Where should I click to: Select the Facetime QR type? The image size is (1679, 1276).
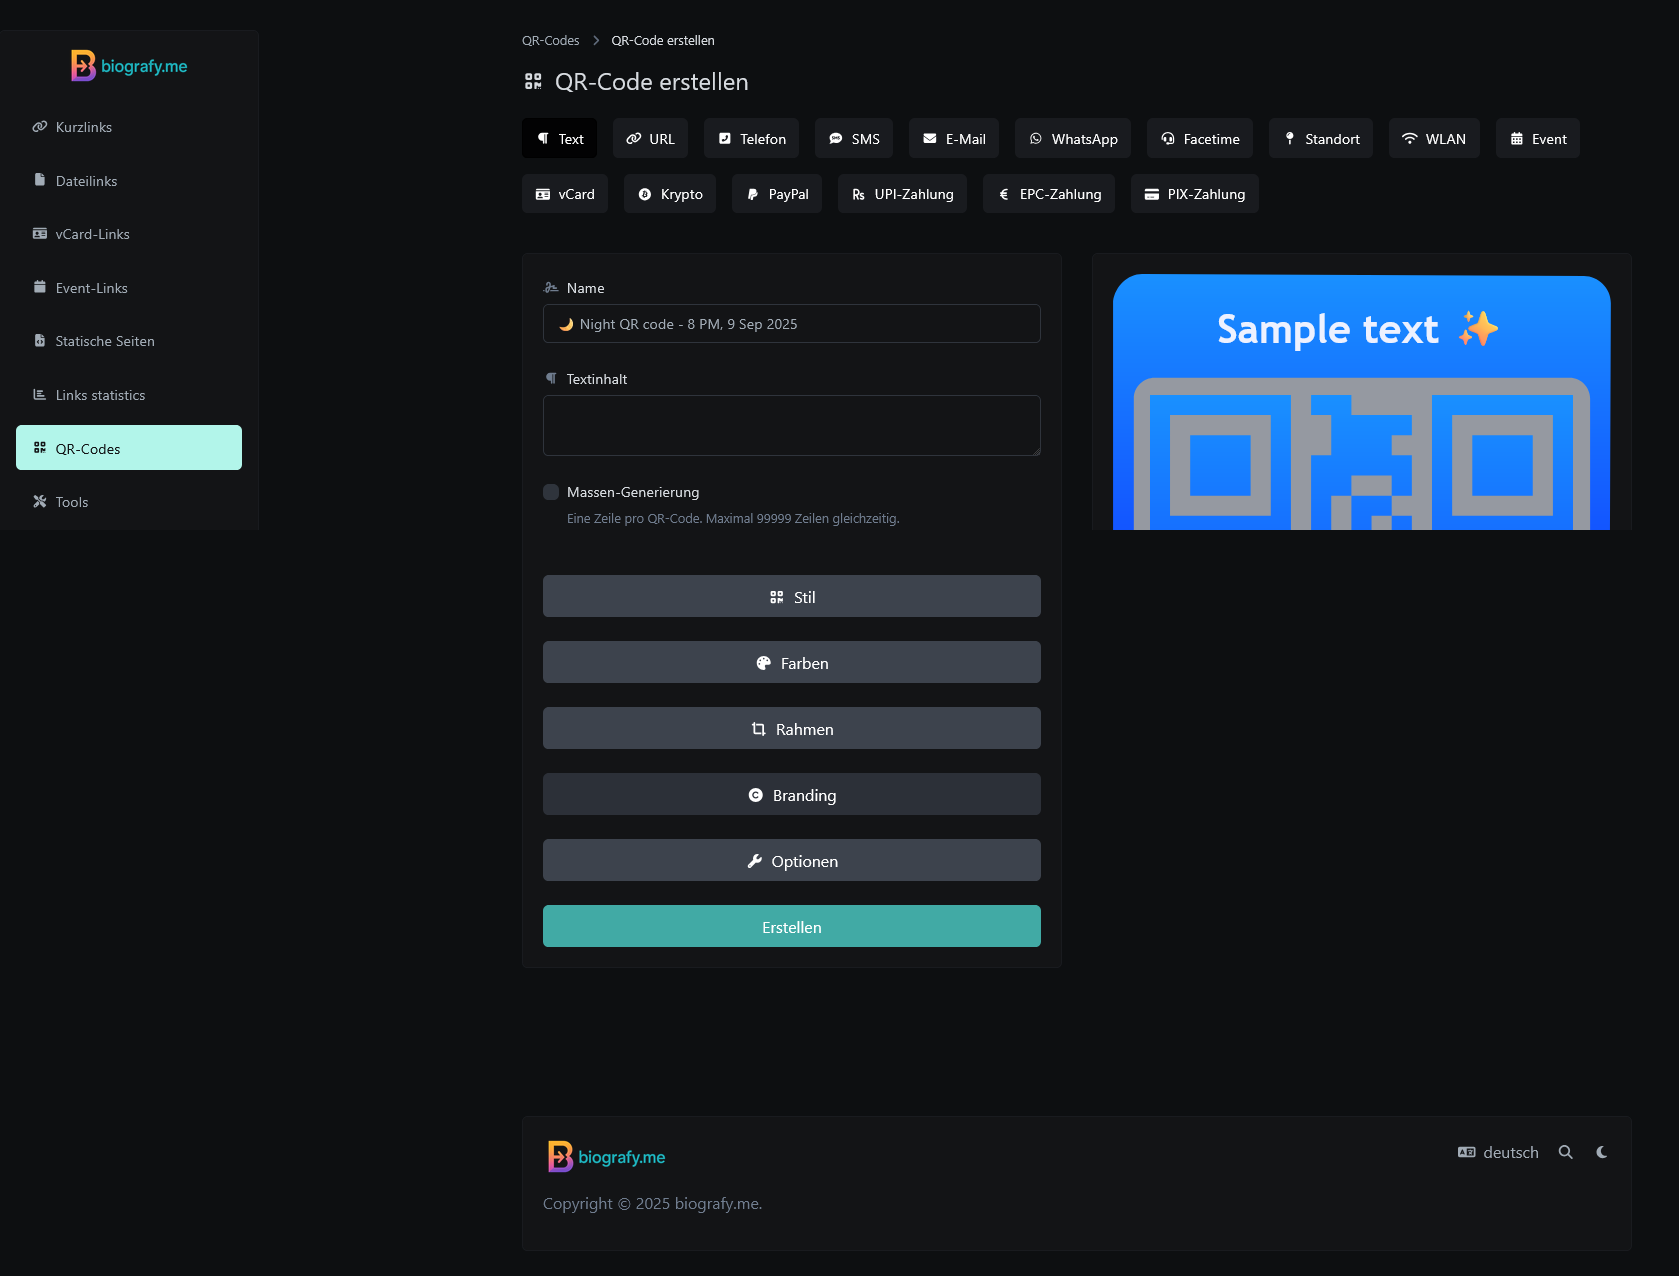1200,138
